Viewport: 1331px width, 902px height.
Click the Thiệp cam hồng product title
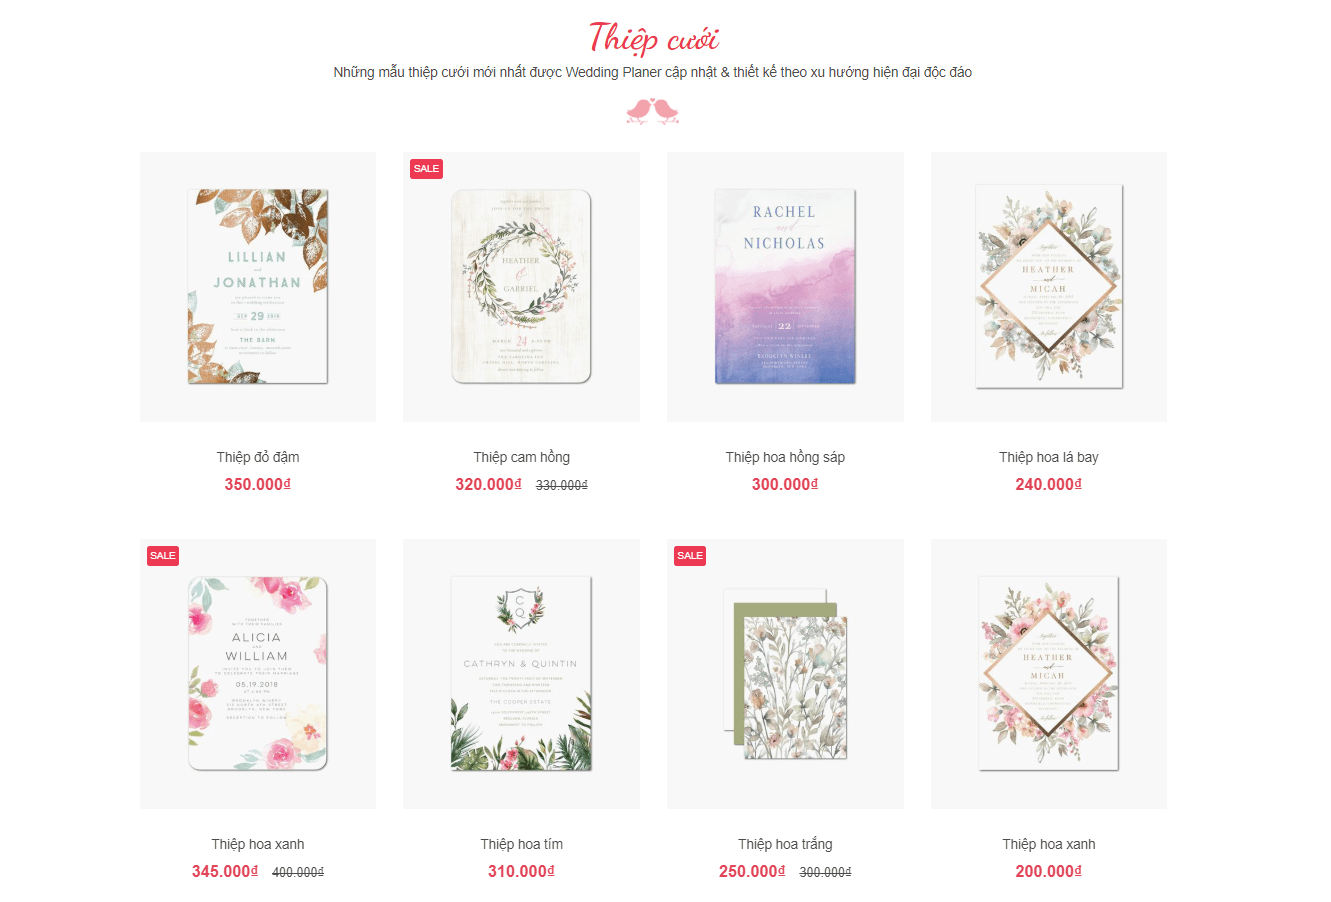[x=521, y=457]
